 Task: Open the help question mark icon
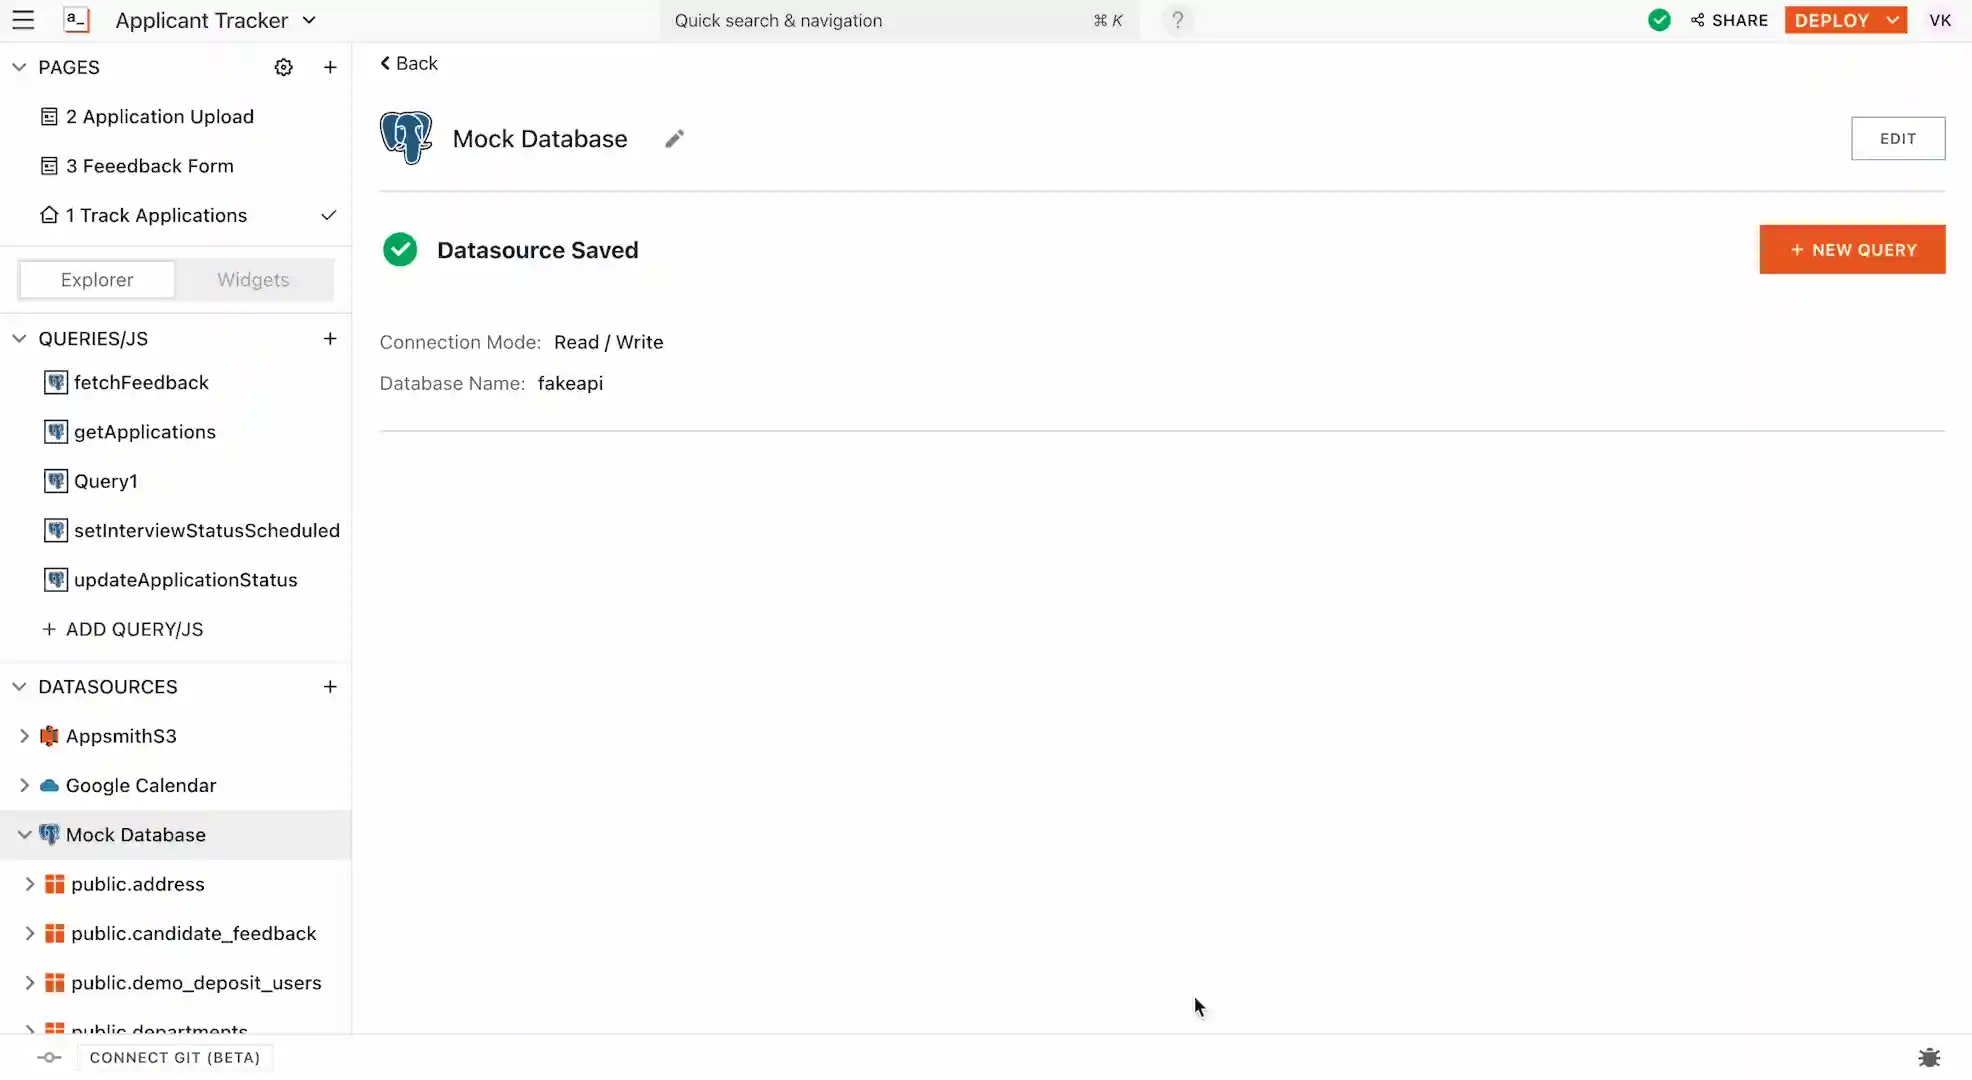[1177, 20]
